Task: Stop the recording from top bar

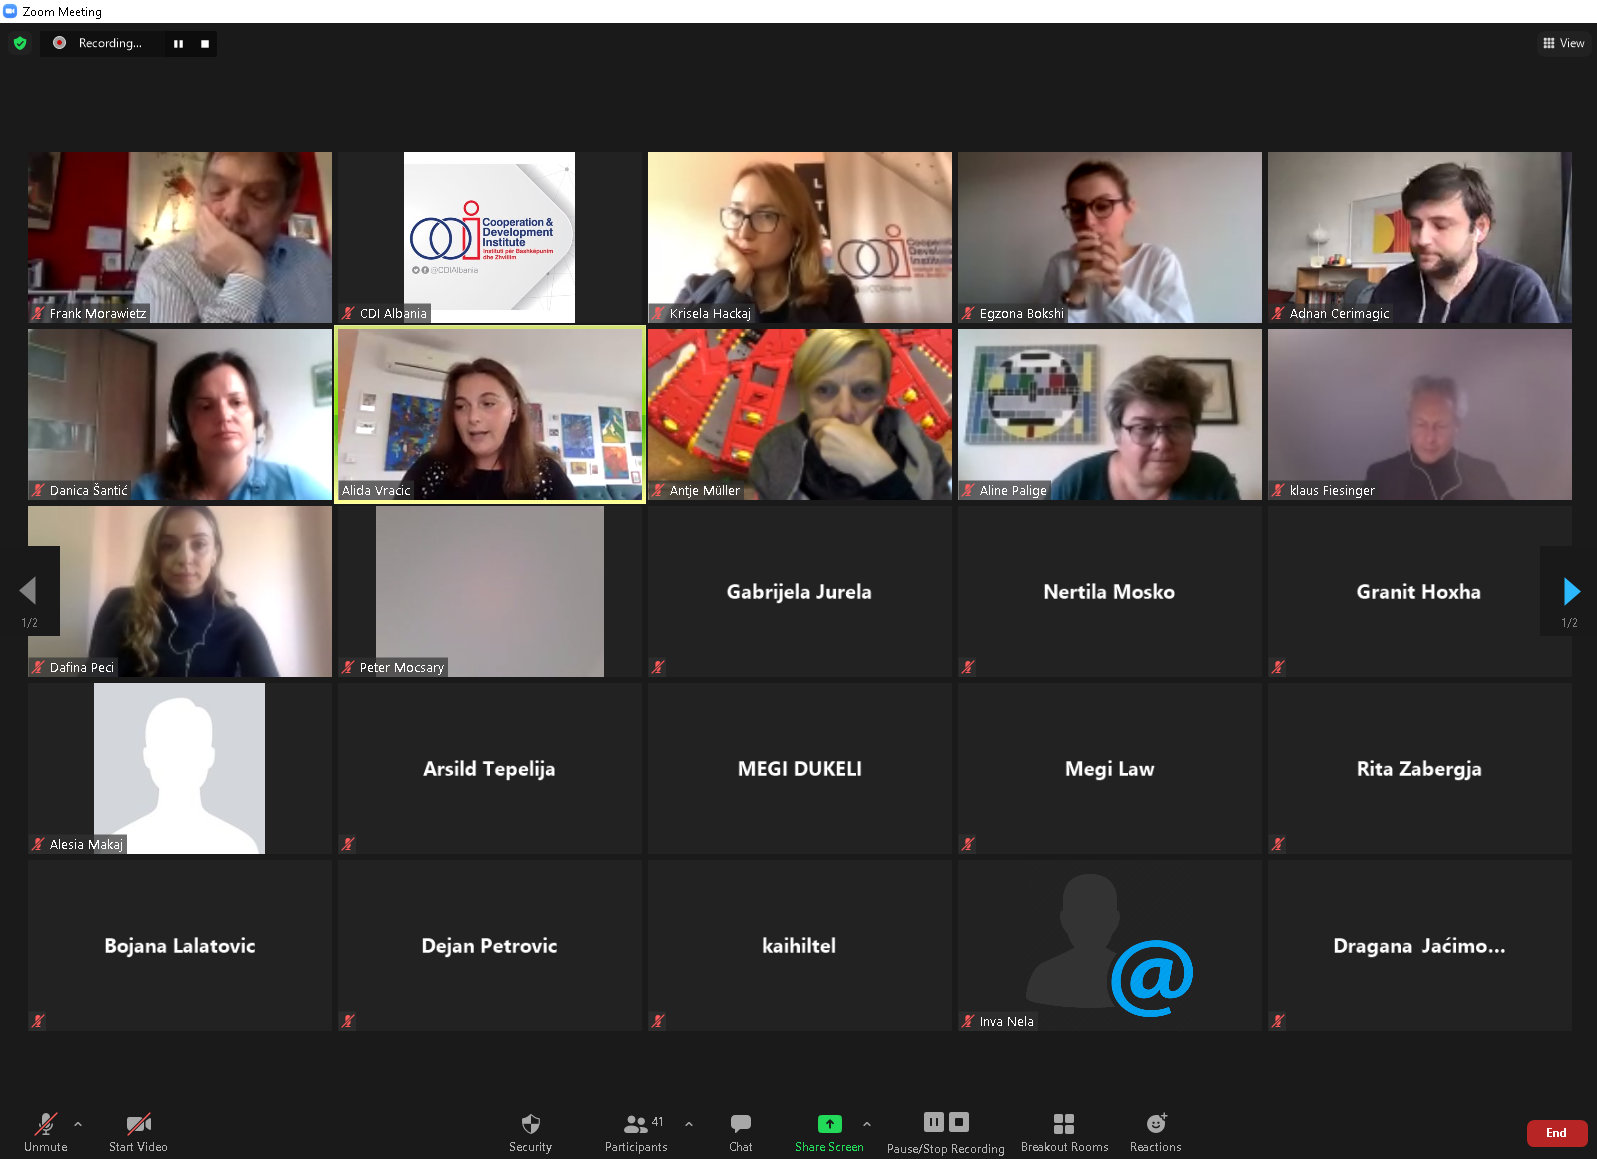Action: click(x=205, y=44)
